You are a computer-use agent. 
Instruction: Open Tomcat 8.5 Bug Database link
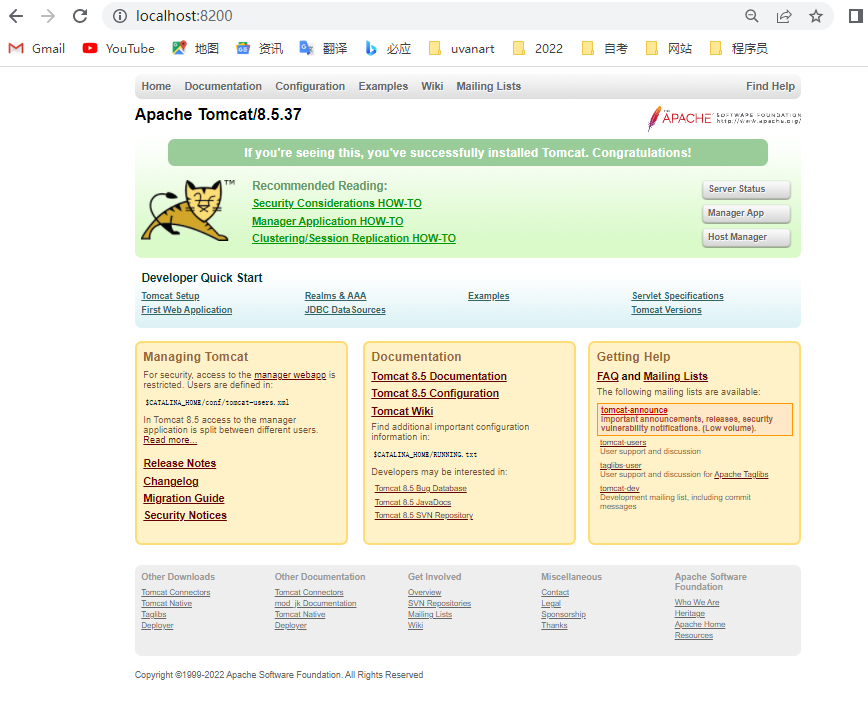pyautogui.click(x=421, y=488)
